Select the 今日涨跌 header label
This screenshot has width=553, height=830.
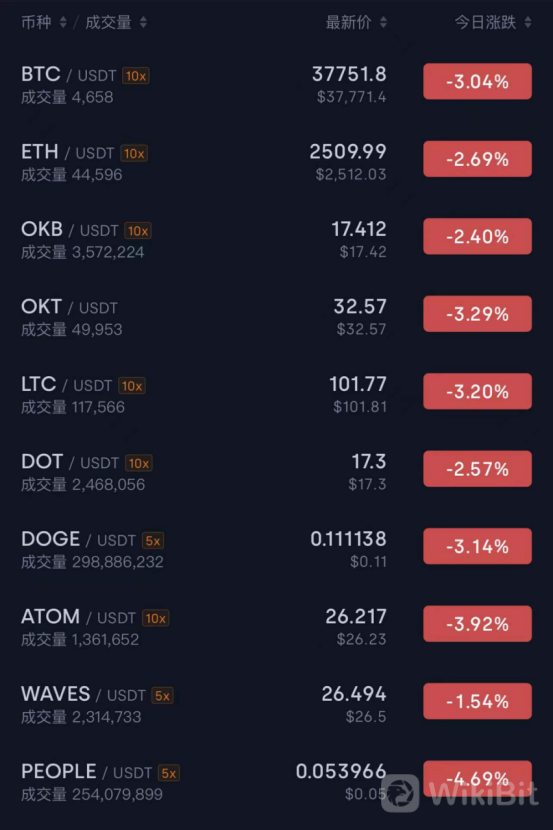pos(485,22)
